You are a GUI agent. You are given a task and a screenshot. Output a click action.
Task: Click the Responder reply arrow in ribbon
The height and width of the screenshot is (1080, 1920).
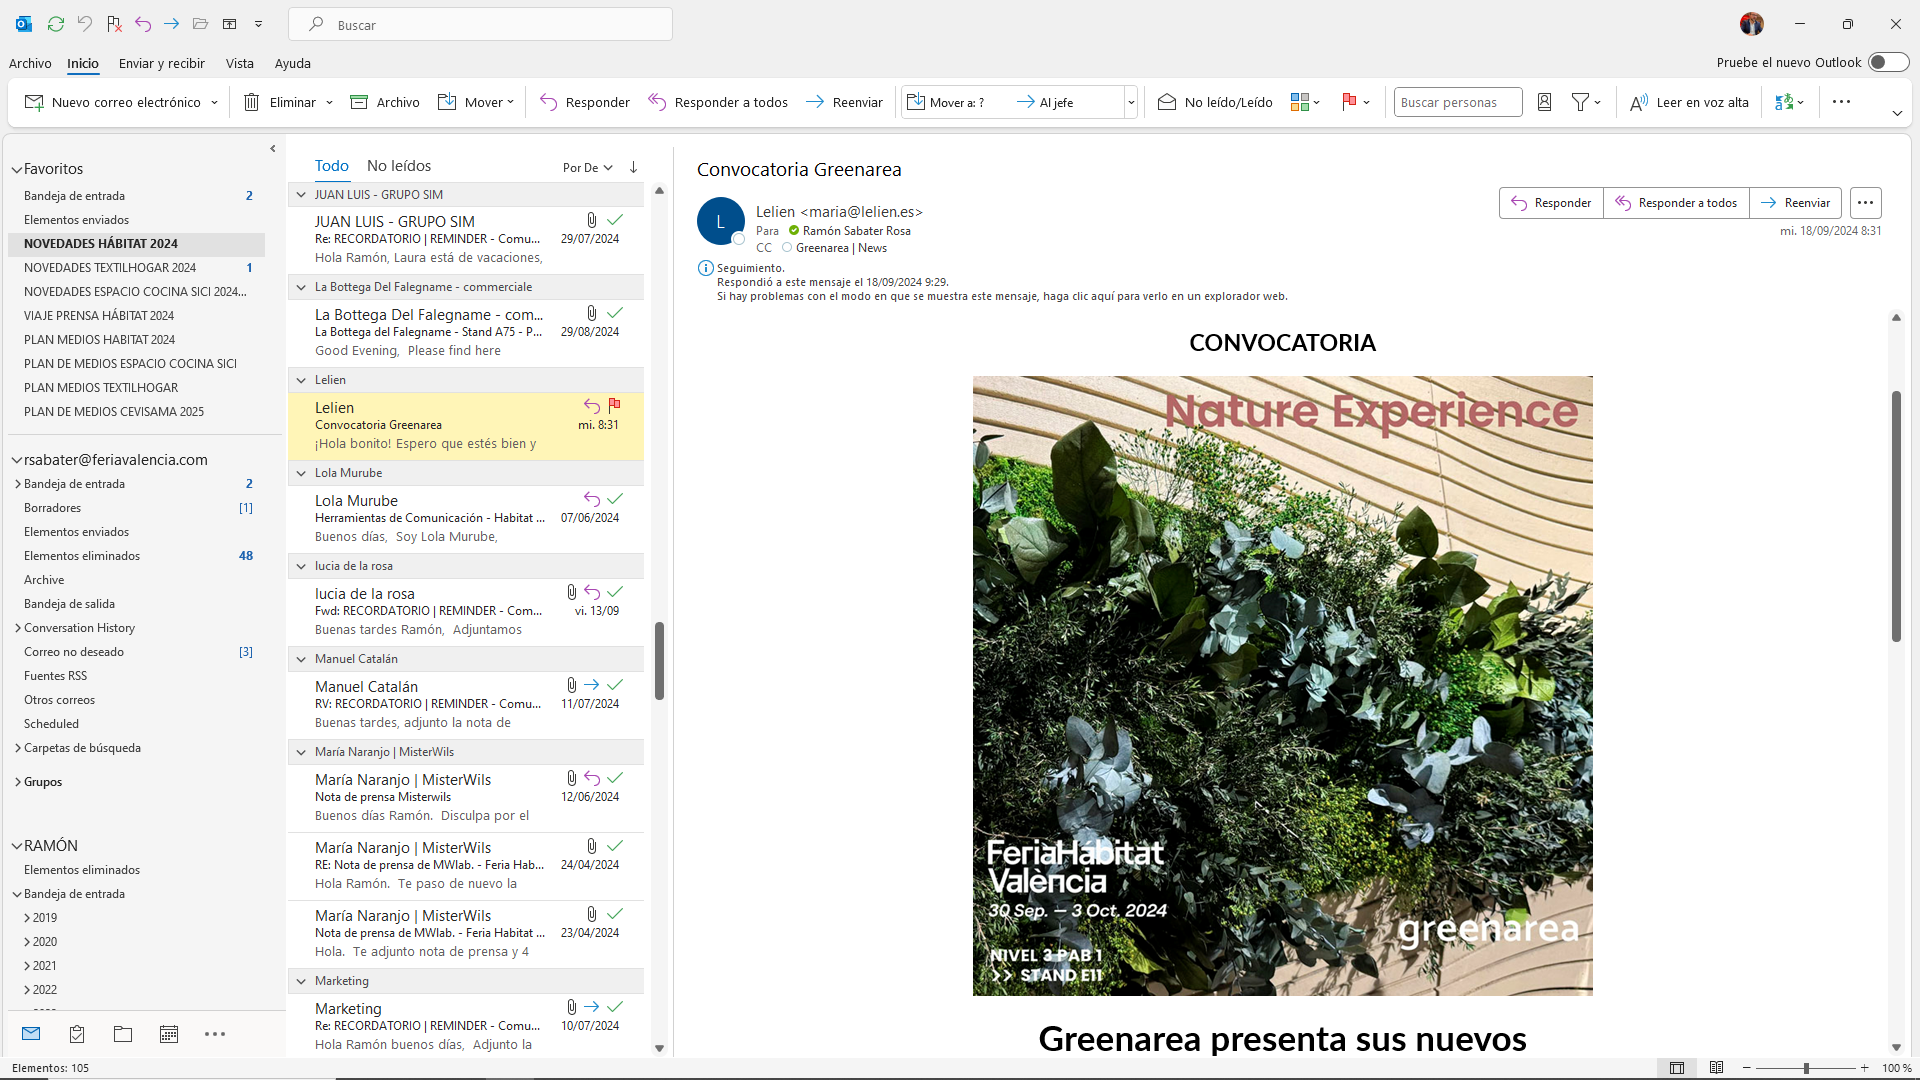click(549, 102)
